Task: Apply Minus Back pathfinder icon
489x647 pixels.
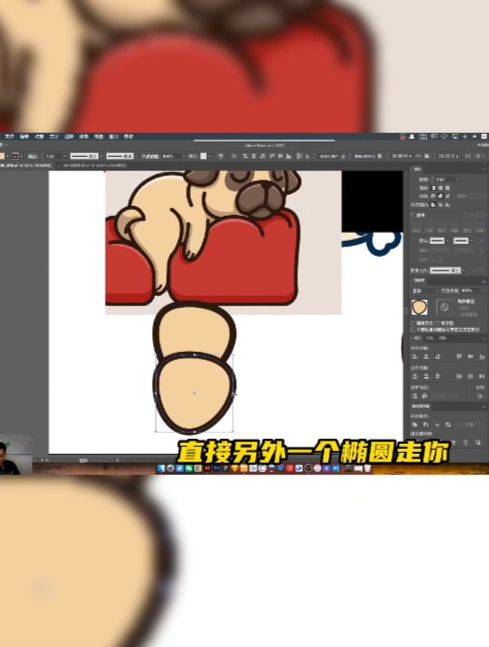Action: (478, 442)
